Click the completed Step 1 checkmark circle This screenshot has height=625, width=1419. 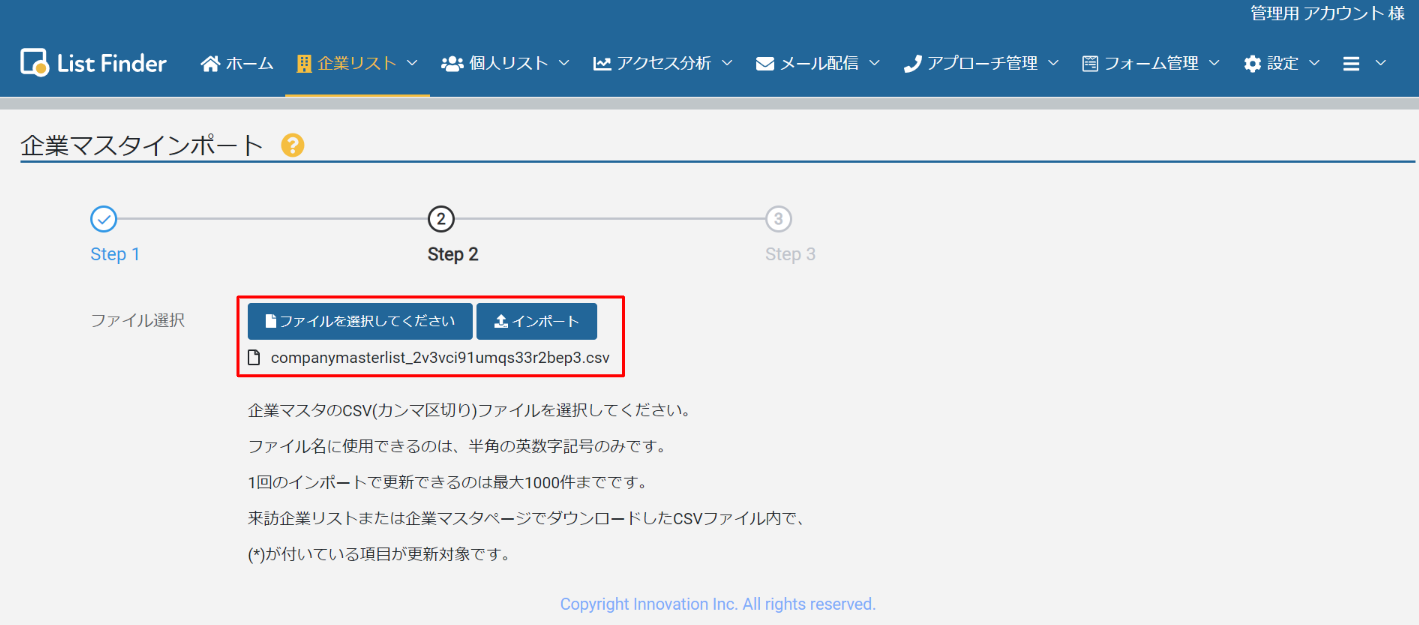tap(104, 219)
